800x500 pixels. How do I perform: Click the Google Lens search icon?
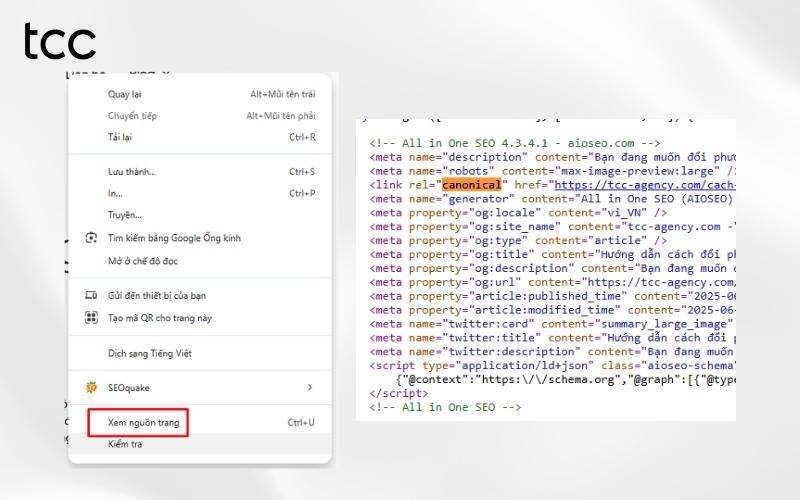coord(91,238)
